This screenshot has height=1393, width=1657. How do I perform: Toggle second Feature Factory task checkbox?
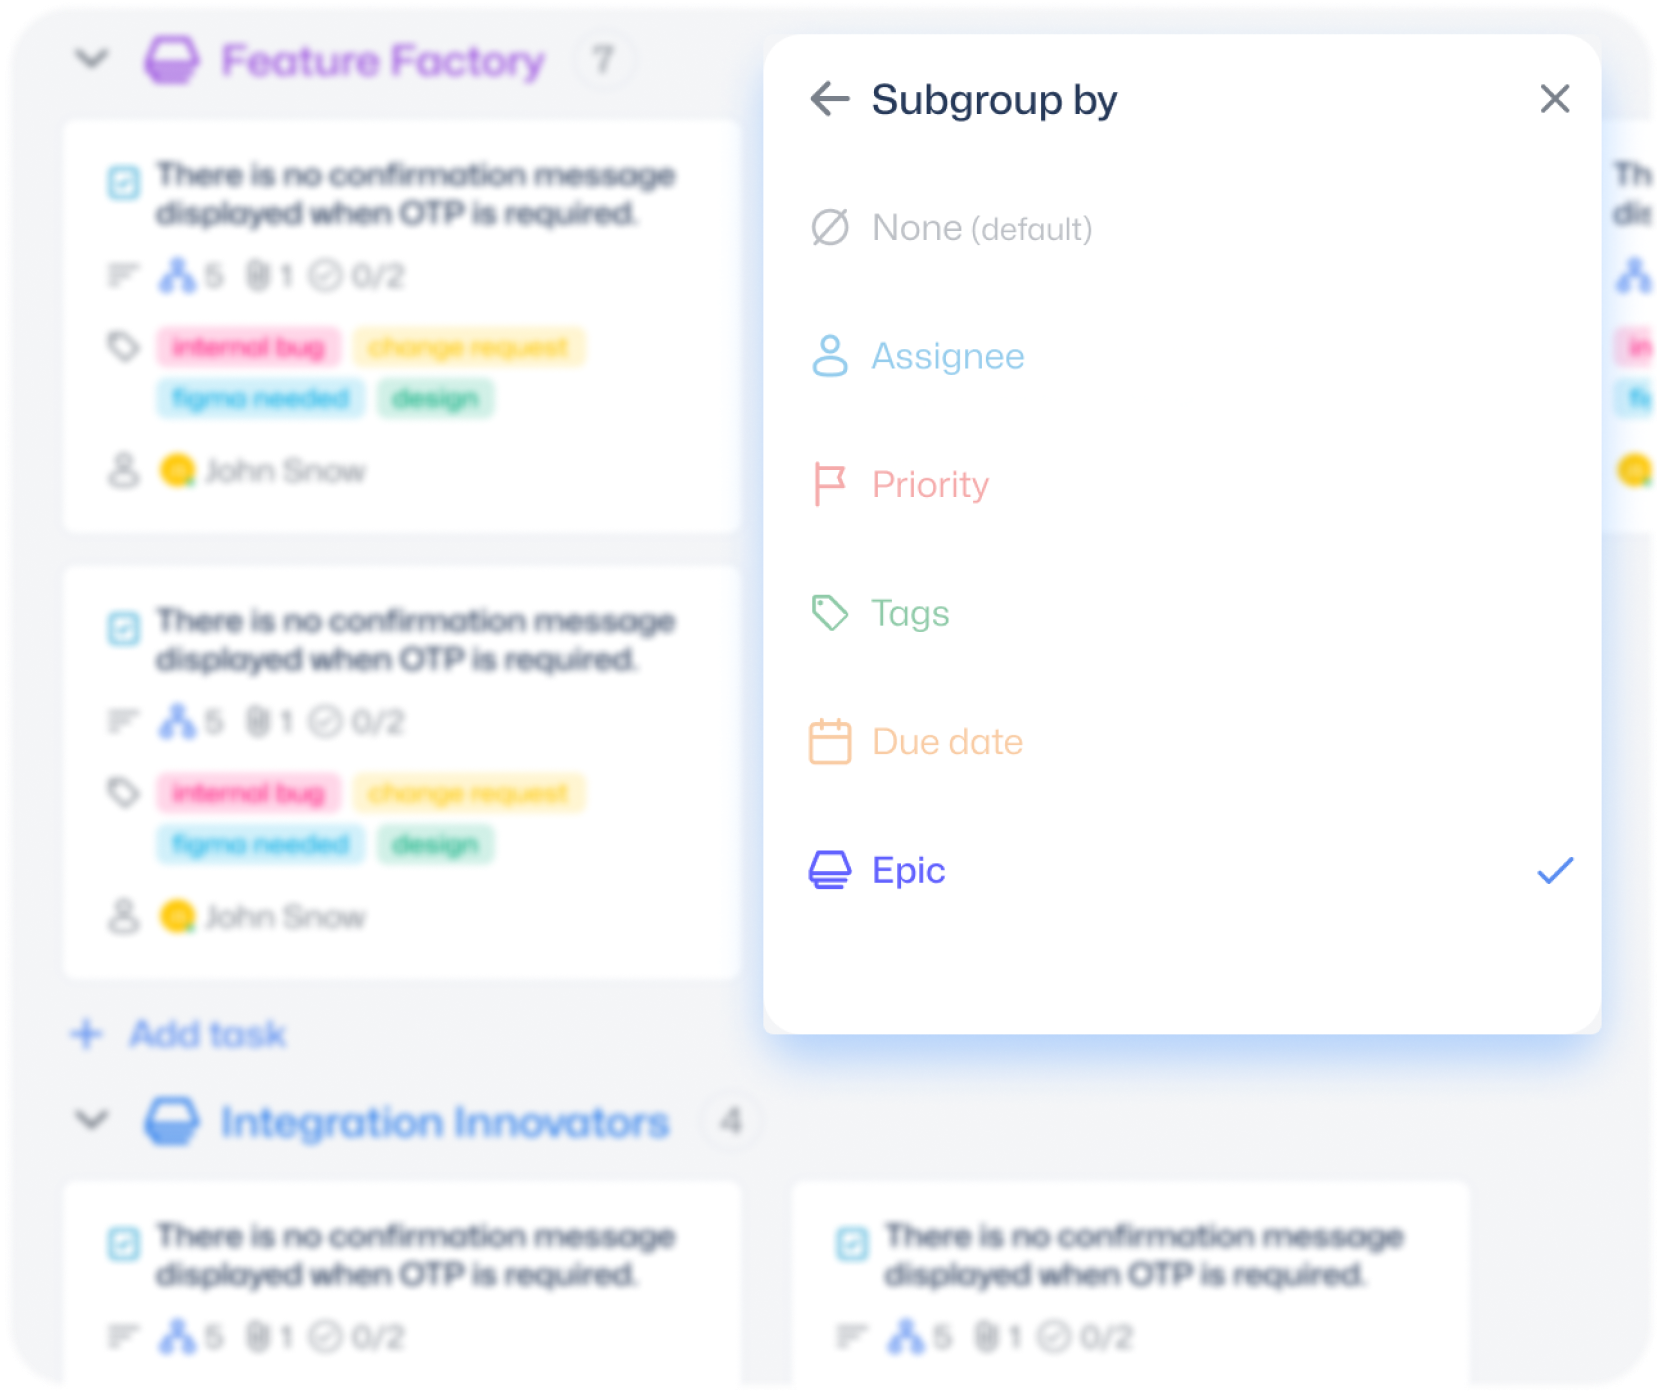[124, 629]
